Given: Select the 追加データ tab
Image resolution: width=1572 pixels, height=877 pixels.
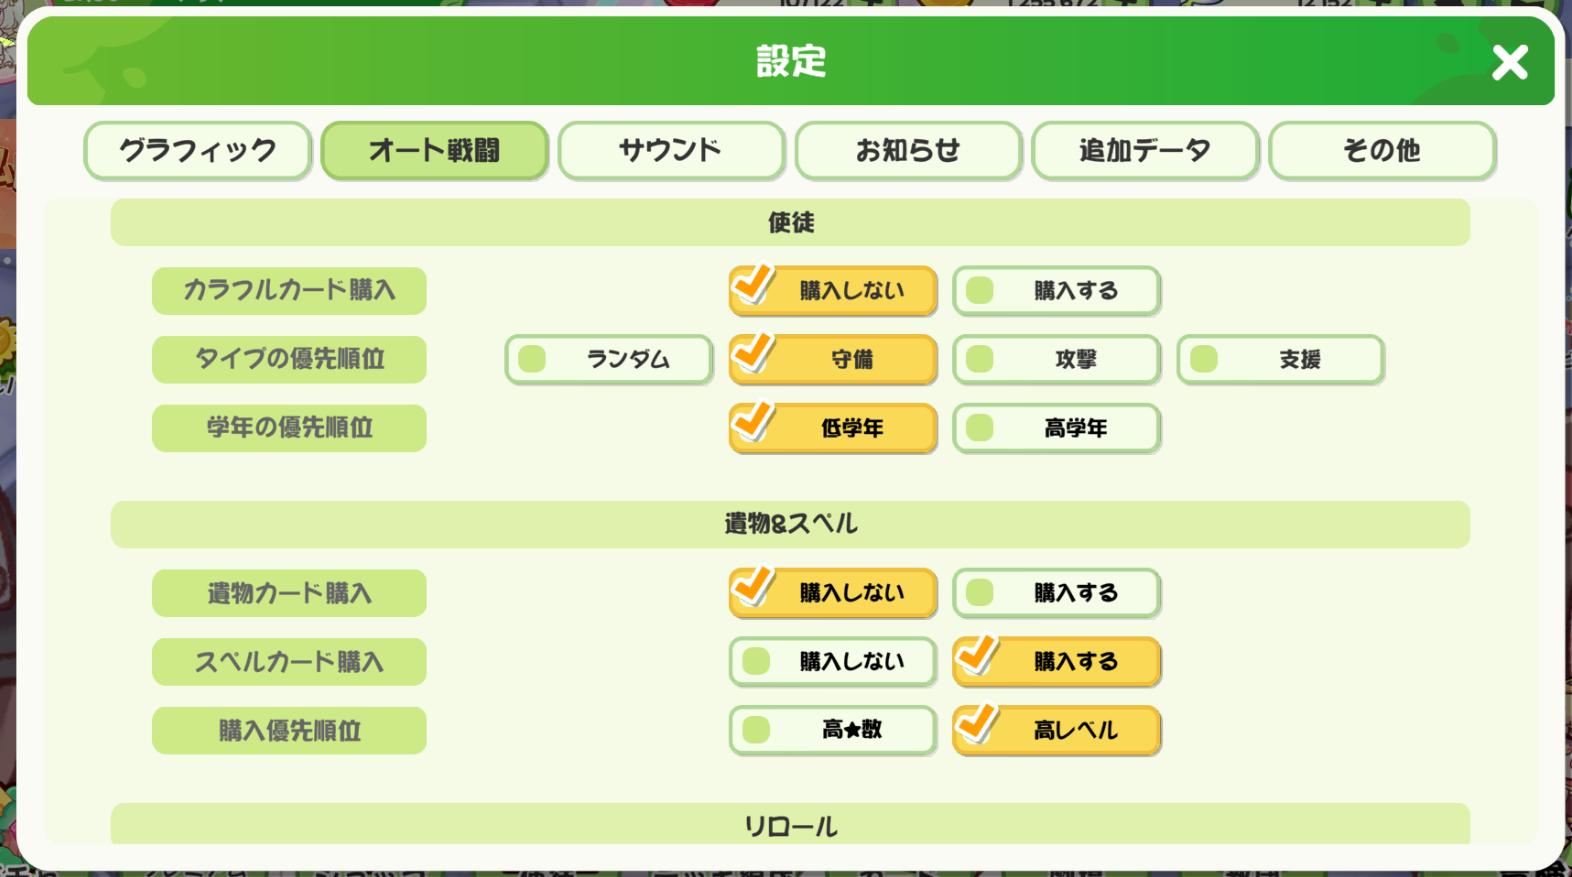Looking at the screenshot, I should pyautogui.click(x=1144, y=151).
